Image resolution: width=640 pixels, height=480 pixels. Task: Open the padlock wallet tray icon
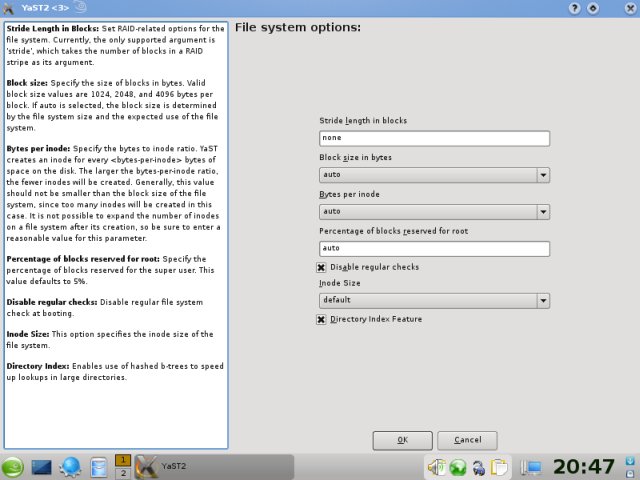tap(479, 468)
